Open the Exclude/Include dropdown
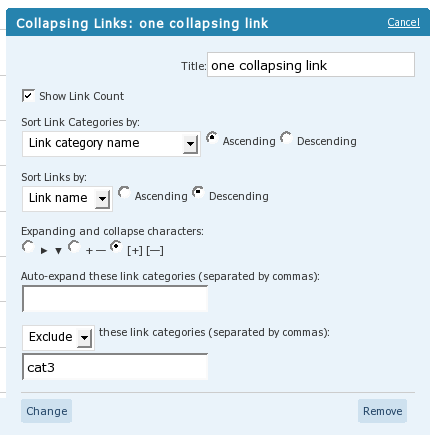Viewport: 447px width, 435px height. [58, 338]
